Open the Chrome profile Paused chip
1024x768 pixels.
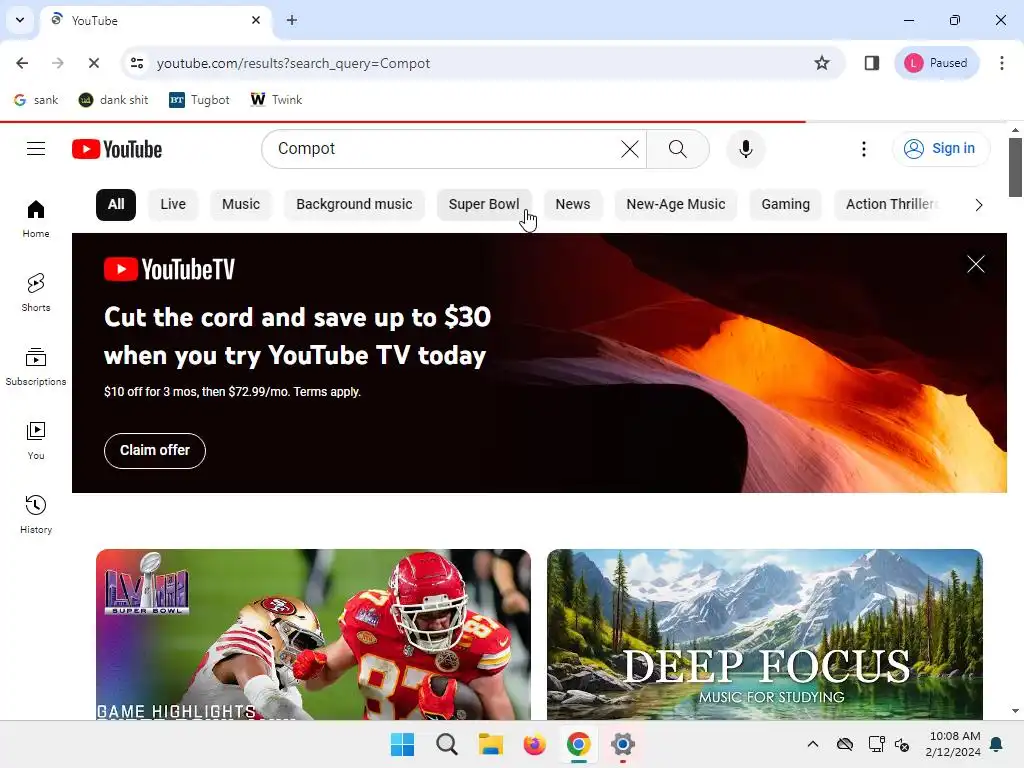click(x=936, y=63)
